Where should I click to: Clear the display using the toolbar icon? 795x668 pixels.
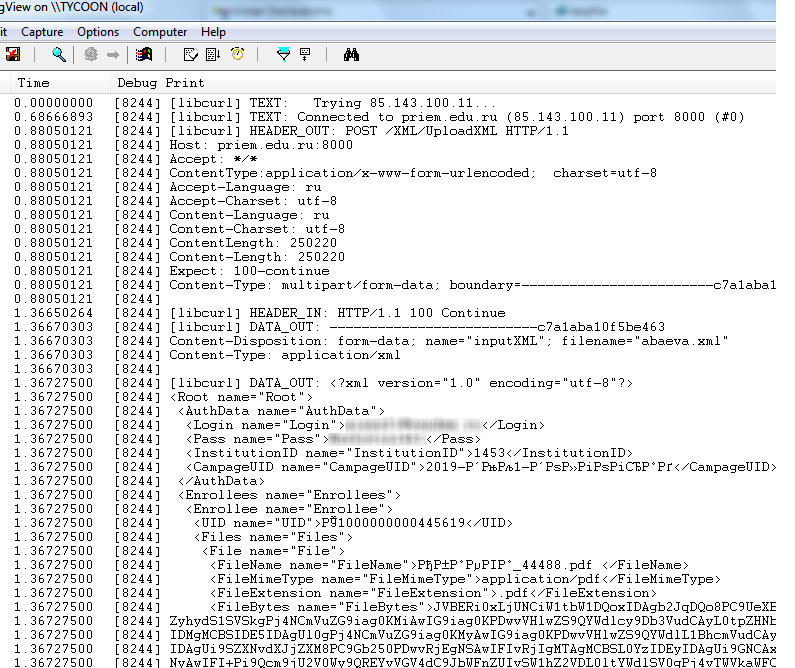click(x=190, y=55)
